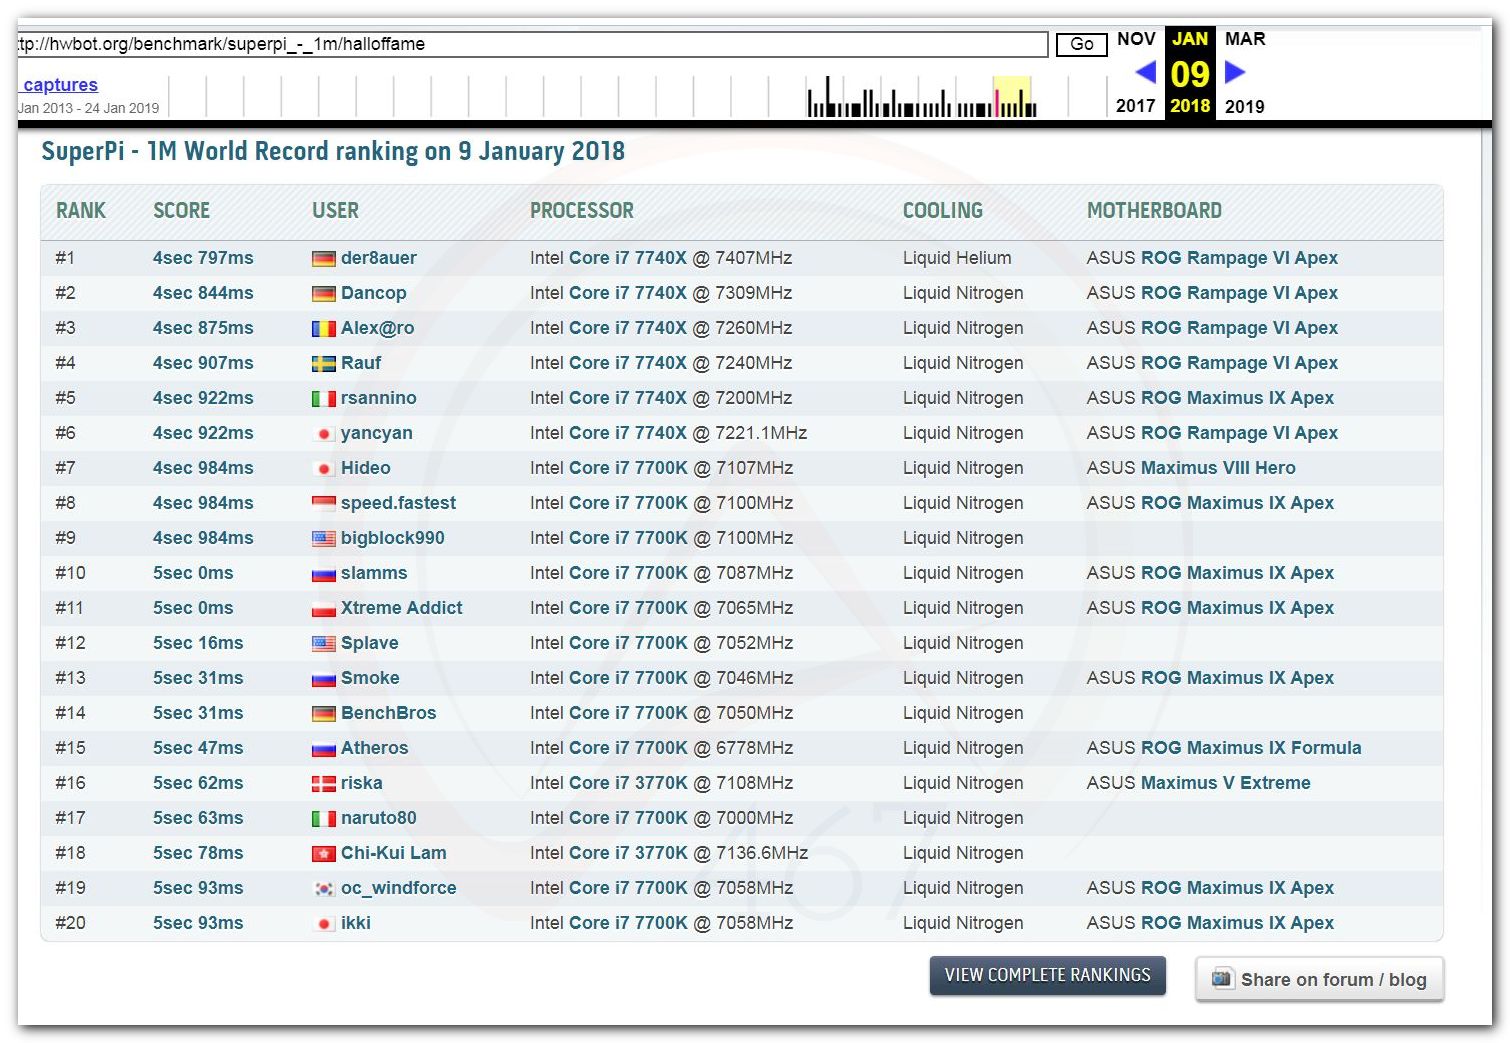Click the Danish flag beside riska

click(323, 784)
